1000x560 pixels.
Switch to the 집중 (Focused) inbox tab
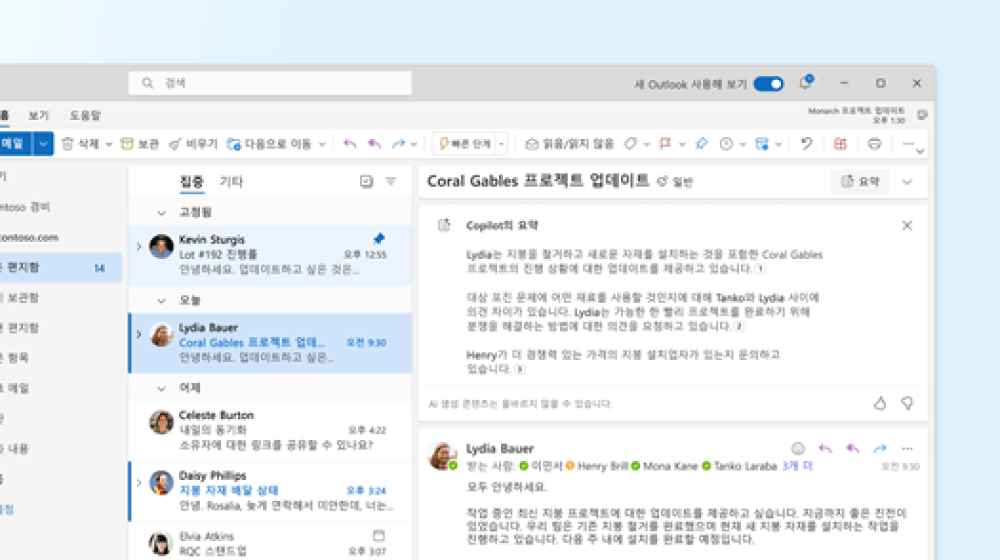(191, 182)
